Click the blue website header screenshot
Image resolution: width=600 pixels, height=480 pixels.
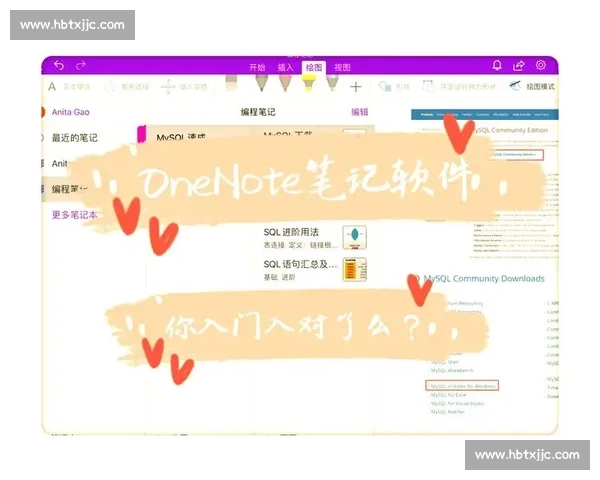pos(484,114)
